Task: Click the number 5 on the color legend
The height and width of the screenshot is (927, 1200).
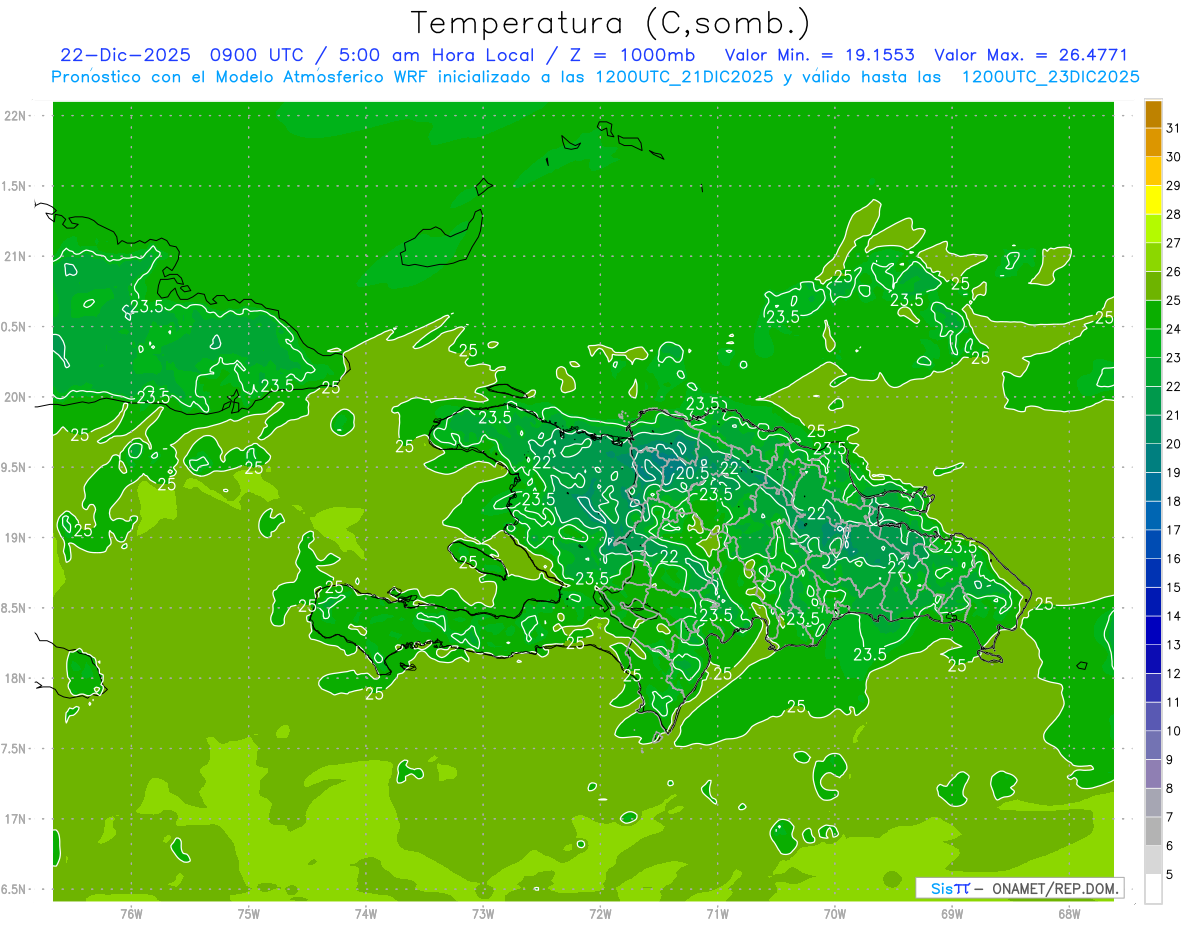Action: point(1173,875)
